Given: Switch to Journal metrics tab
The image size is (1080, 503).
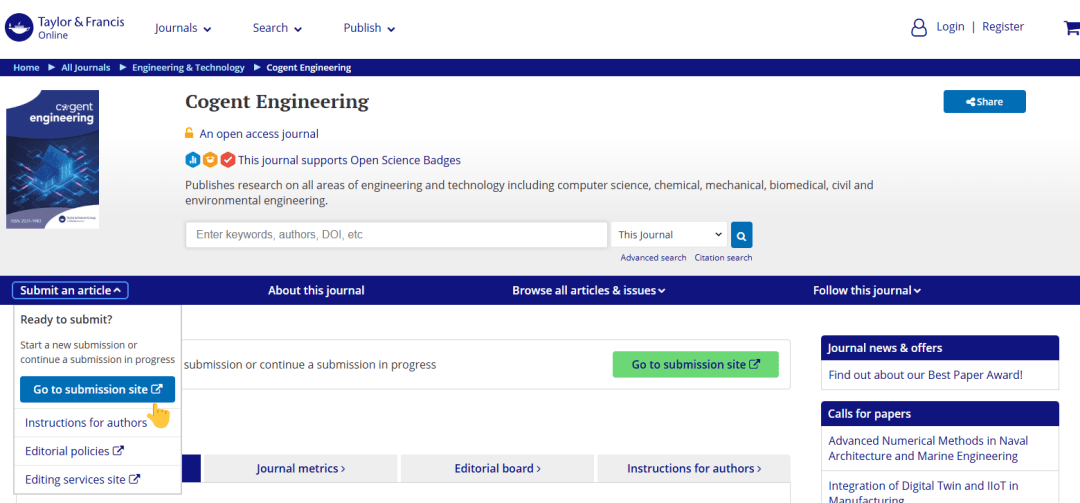Looking at the screenshot, I should pyautogui.click(x=301, y=469).
